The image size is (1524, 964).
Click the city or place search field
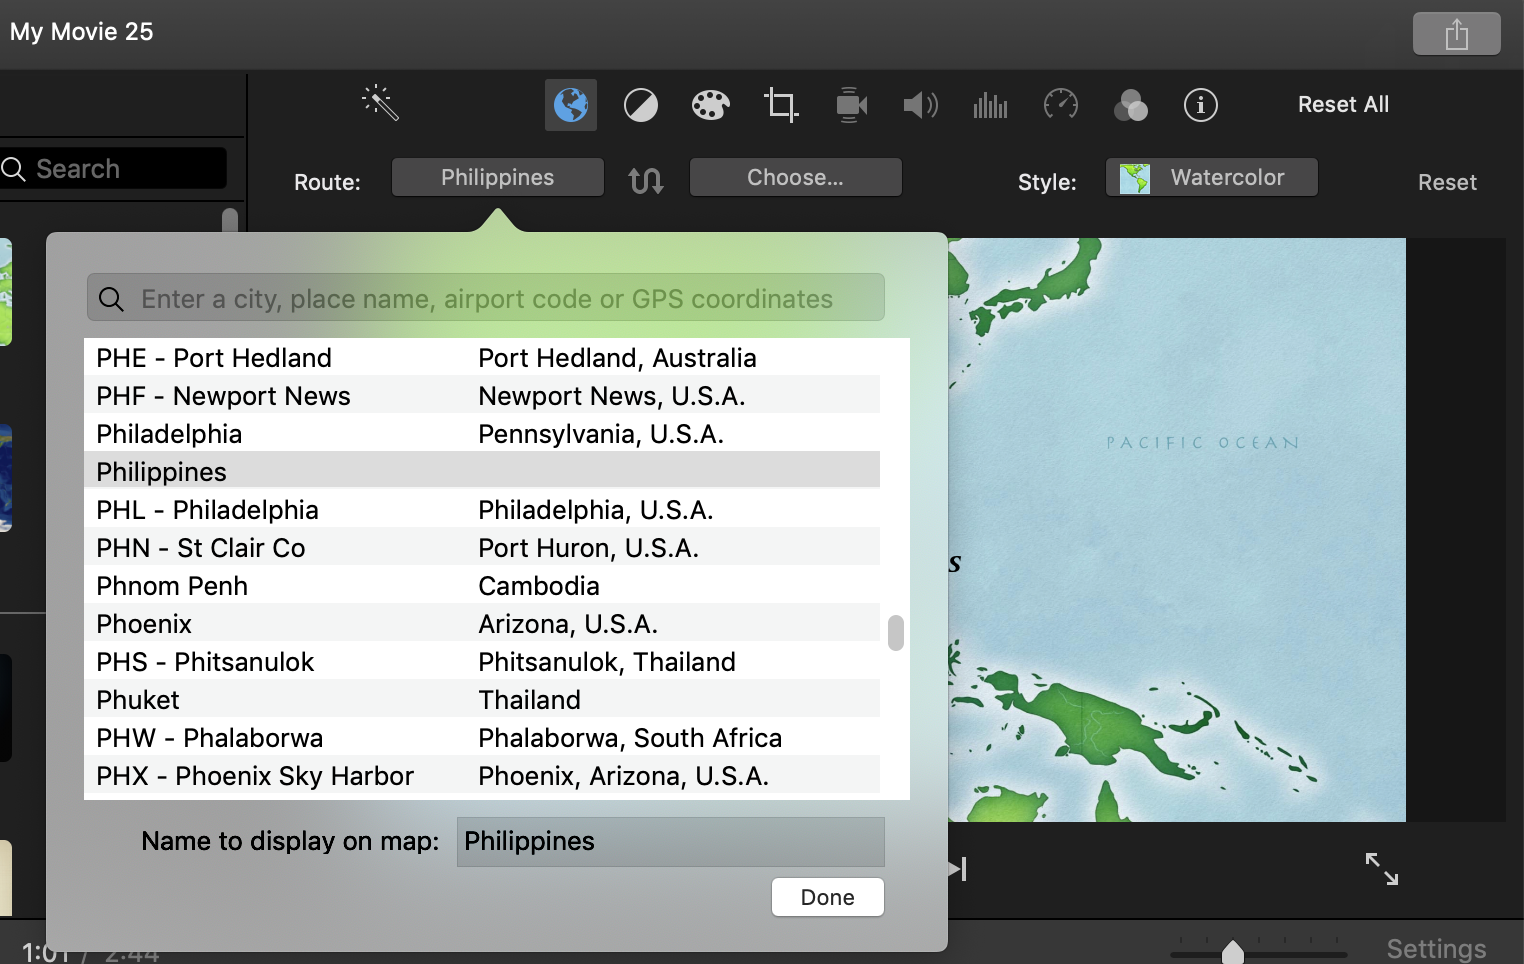(486, 299)
